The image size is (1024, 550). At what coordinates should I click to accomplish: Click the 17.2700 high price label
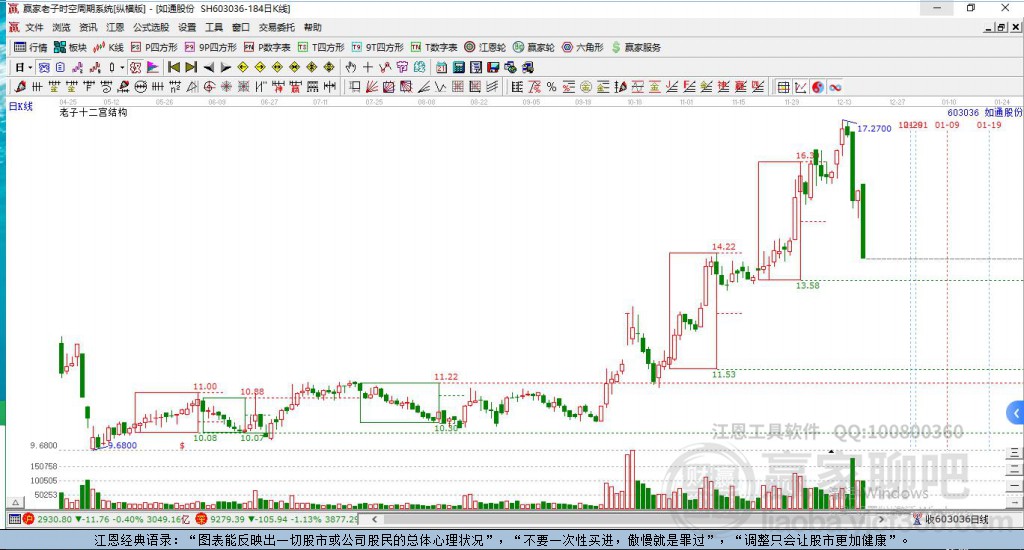click(x=874, y=129)
